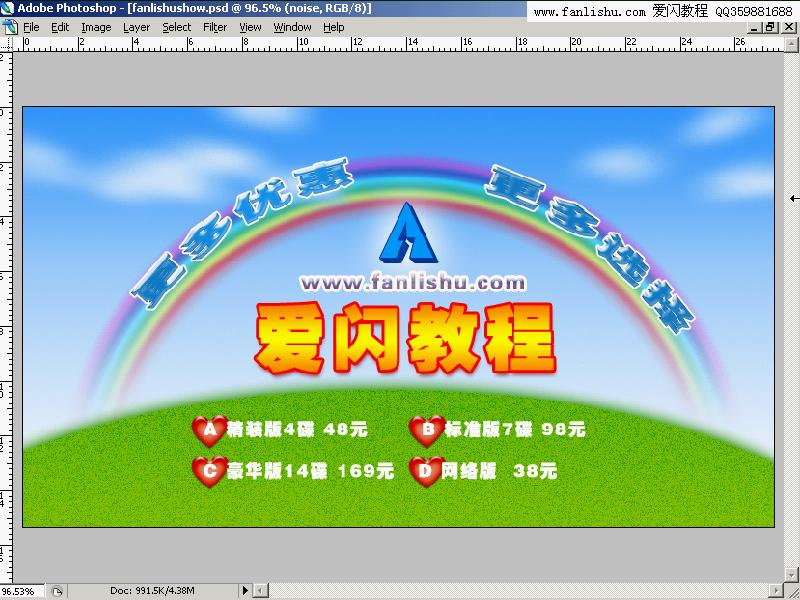Viewport: 800px width, 600px height.
Task: Click the blue 3D letter A logo on canvas
Action: pos(408,233)
